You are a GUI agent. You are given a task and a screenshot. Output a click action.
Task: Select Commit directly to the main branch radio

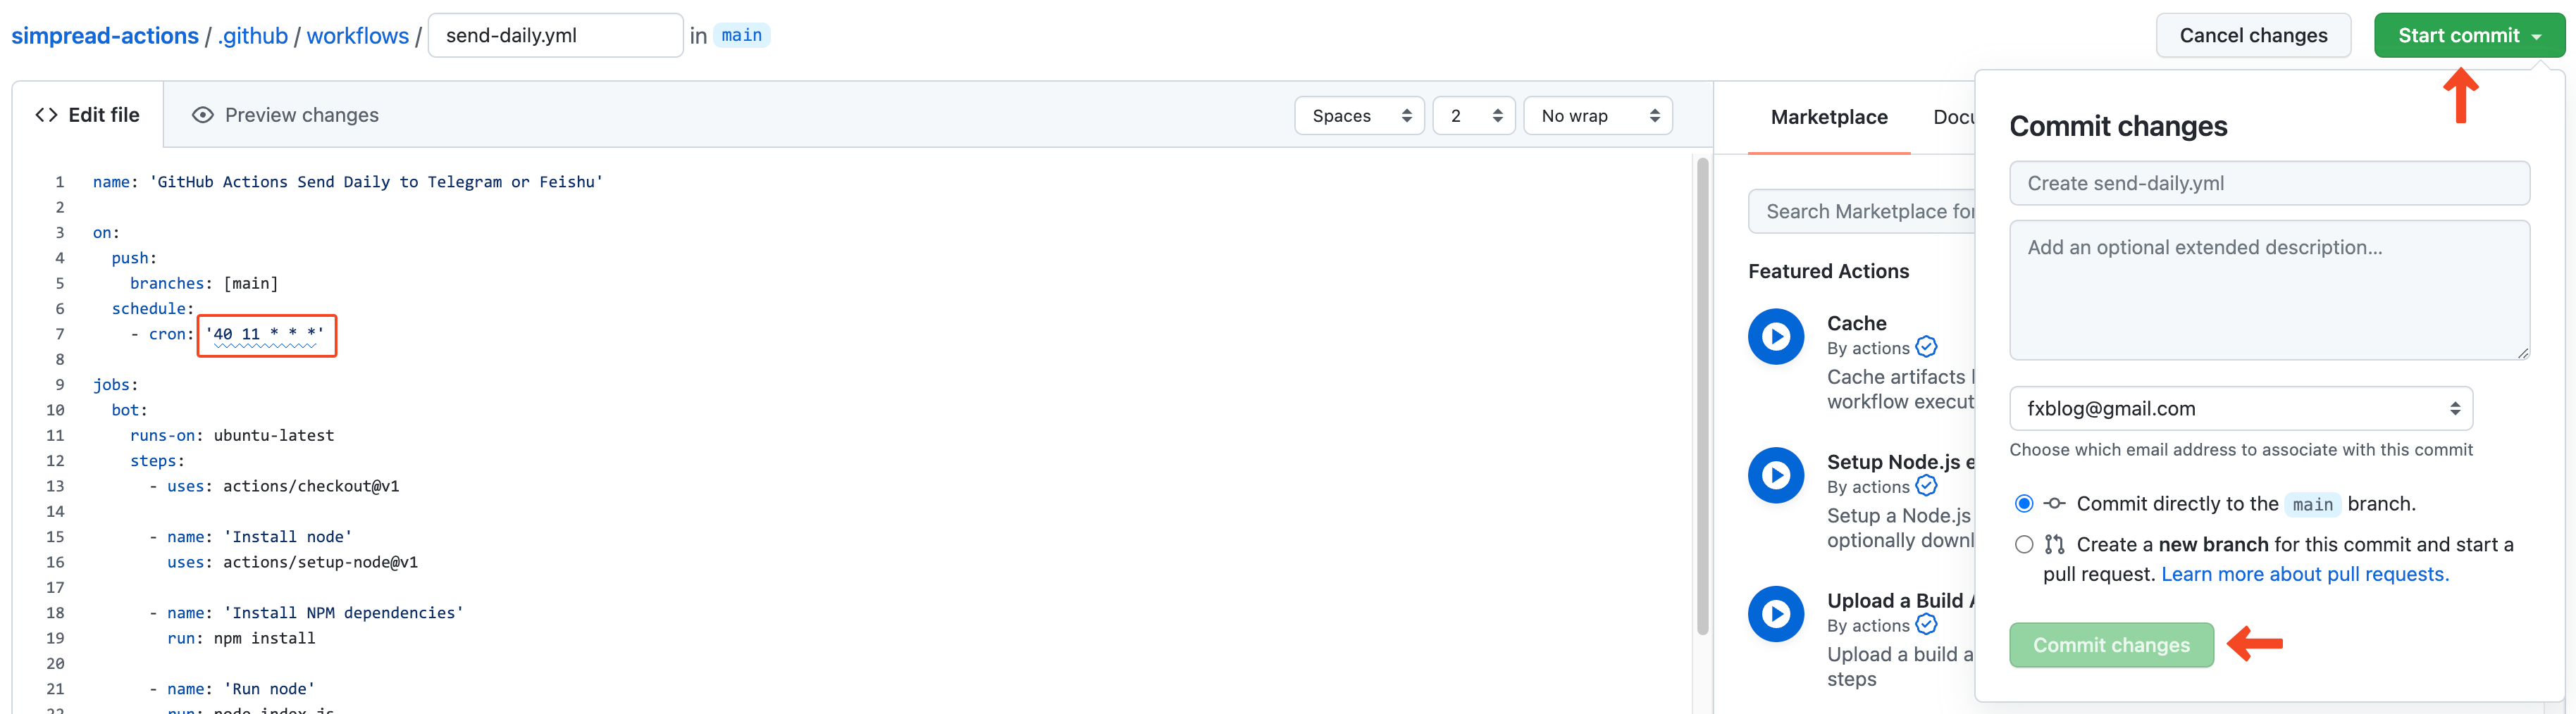(2024, 503)
